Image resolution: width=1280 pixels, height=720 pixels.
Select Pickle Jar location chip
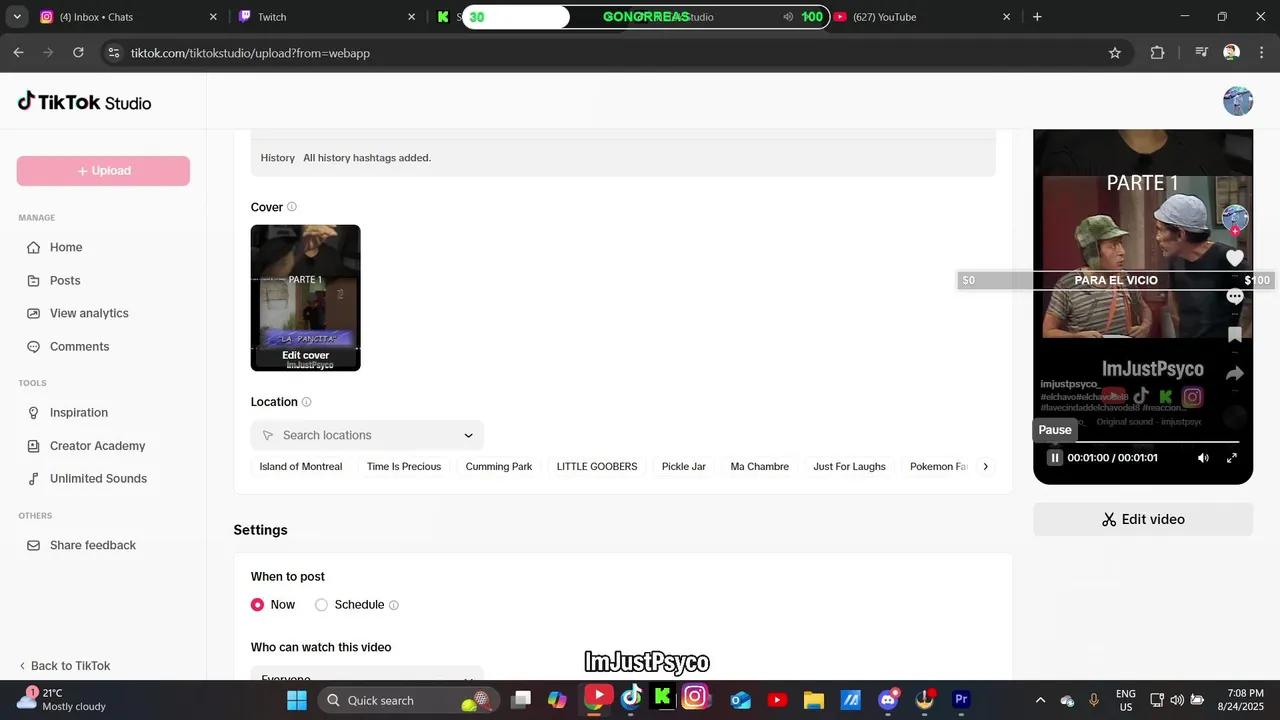tap(684, 466)
